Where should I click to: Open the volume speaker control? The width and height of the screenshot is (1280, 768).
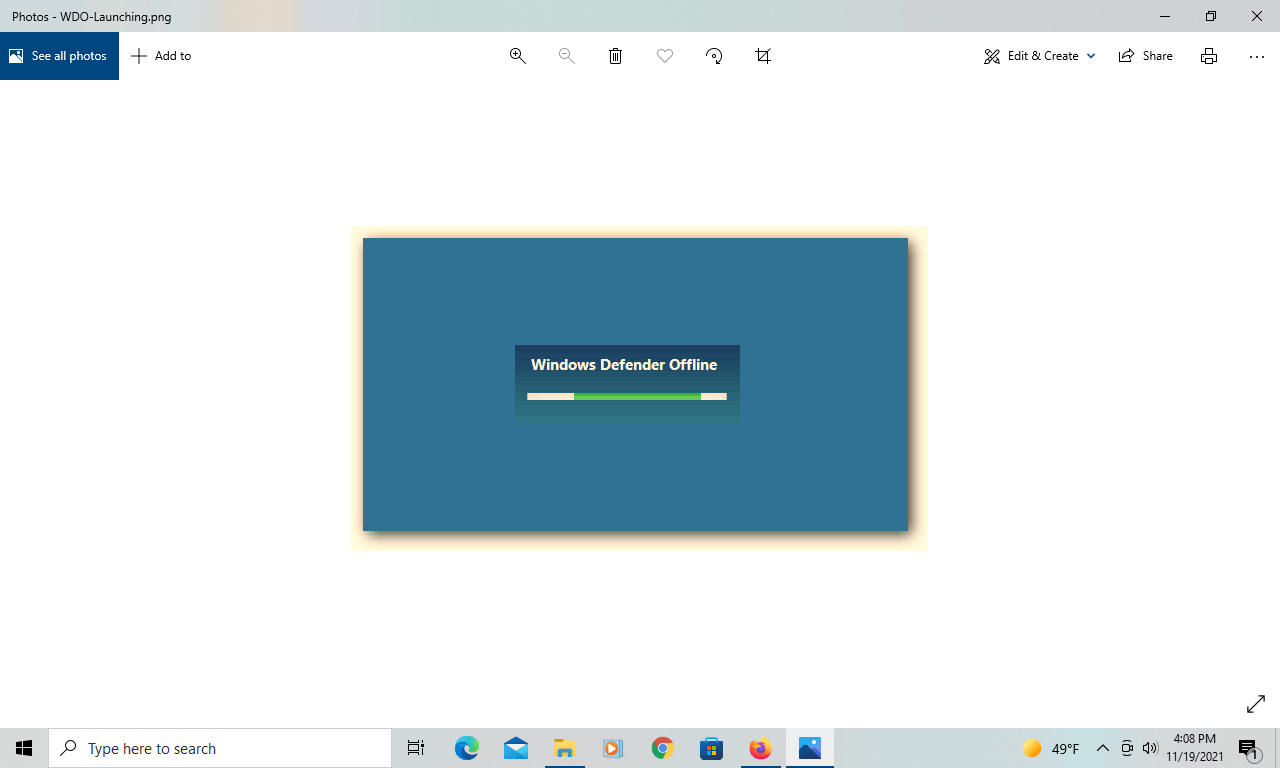pos(1150,748)
